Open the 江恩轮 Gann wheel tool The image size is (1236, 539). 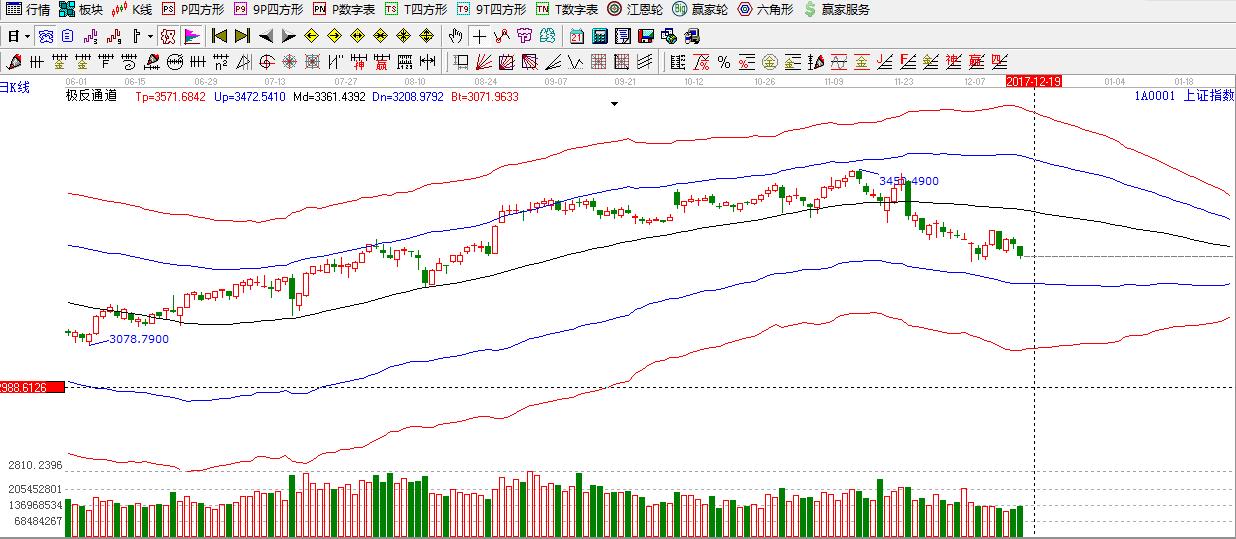pyautogui.click(x=634, y=9)
